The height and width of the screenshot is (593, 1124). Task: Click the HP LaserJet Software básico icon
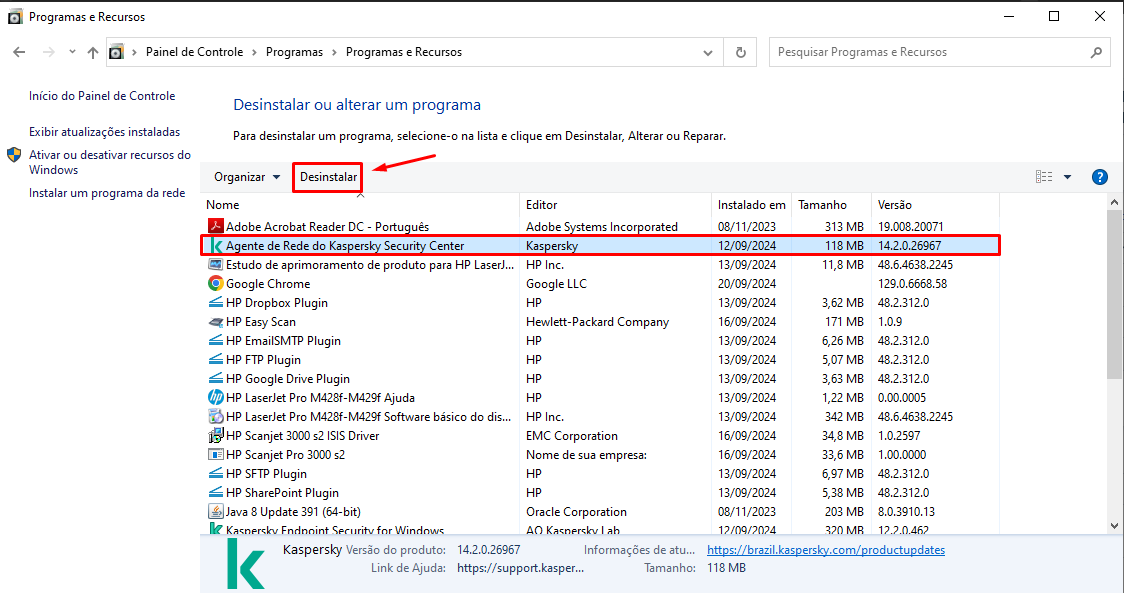pyautogui.click(x=215, y=416)
